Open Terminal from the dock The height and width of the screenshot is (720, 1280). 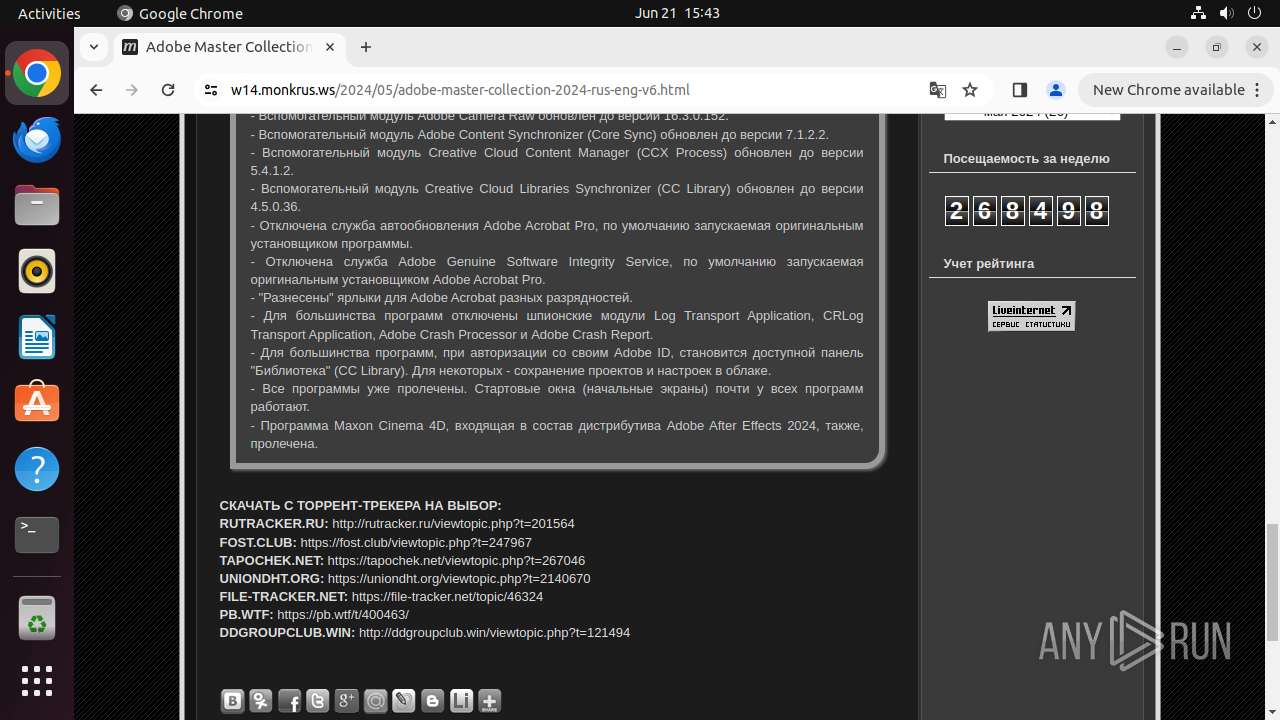click(x=37, y=535)
